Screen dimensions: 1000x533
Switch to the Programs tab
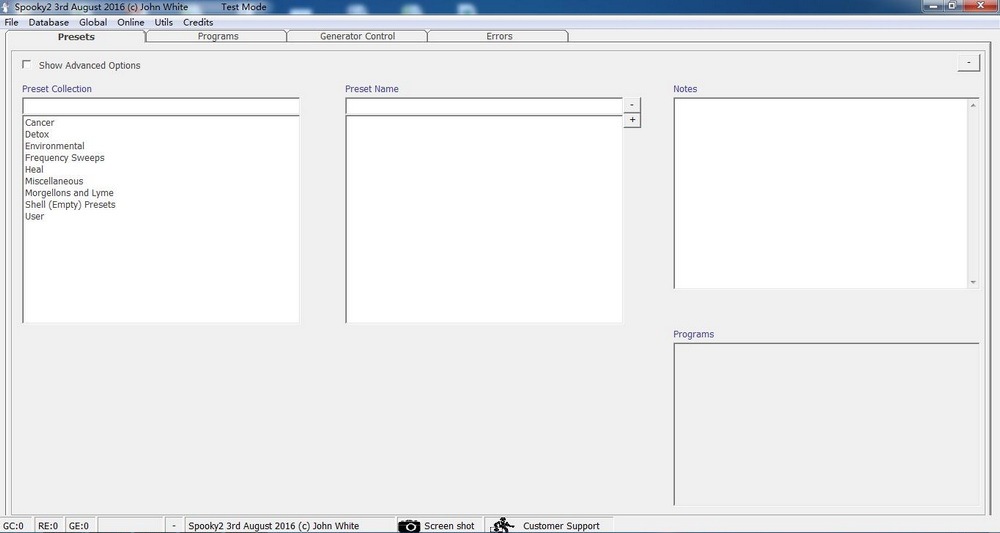point(217,36)
